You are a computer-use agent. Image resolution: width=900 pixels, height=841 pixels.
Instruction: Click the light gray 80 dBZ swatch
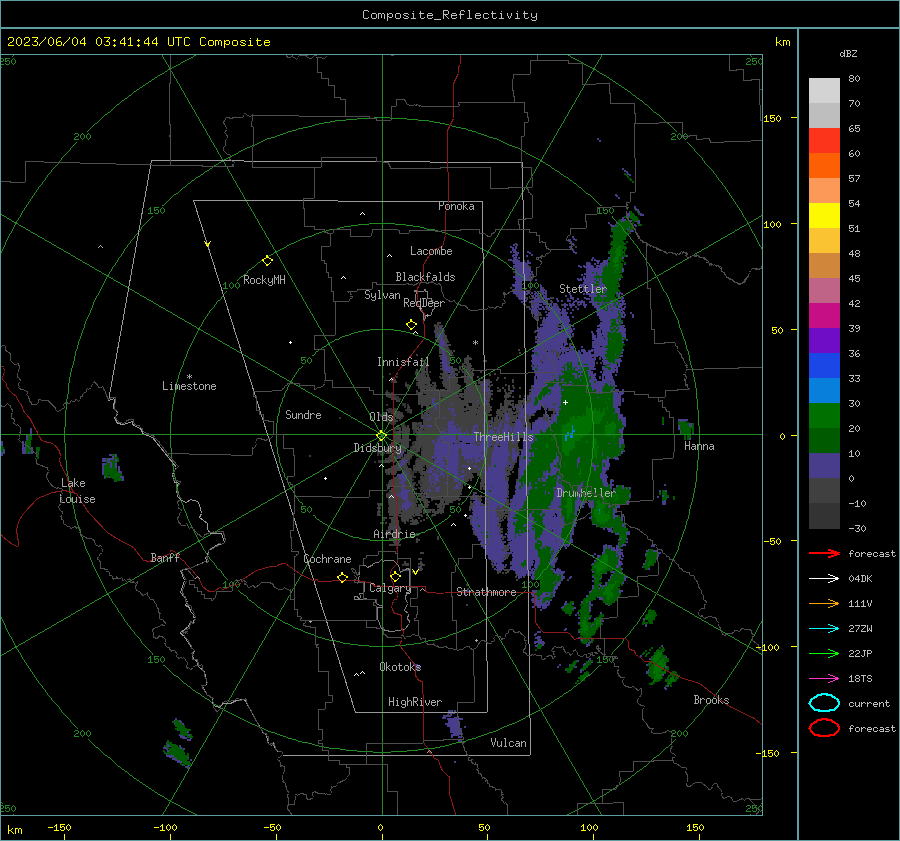click(x=824, y=91)
